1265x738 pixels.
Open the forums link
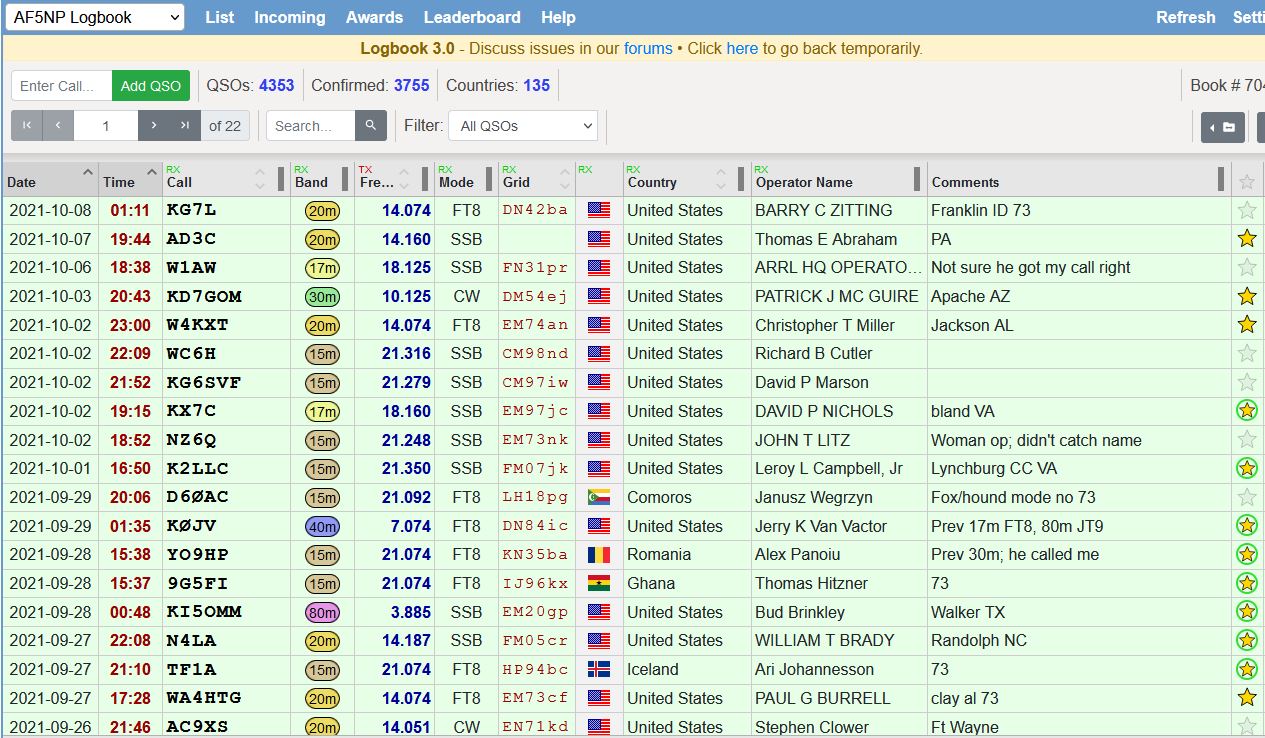(x=647, y=48)
